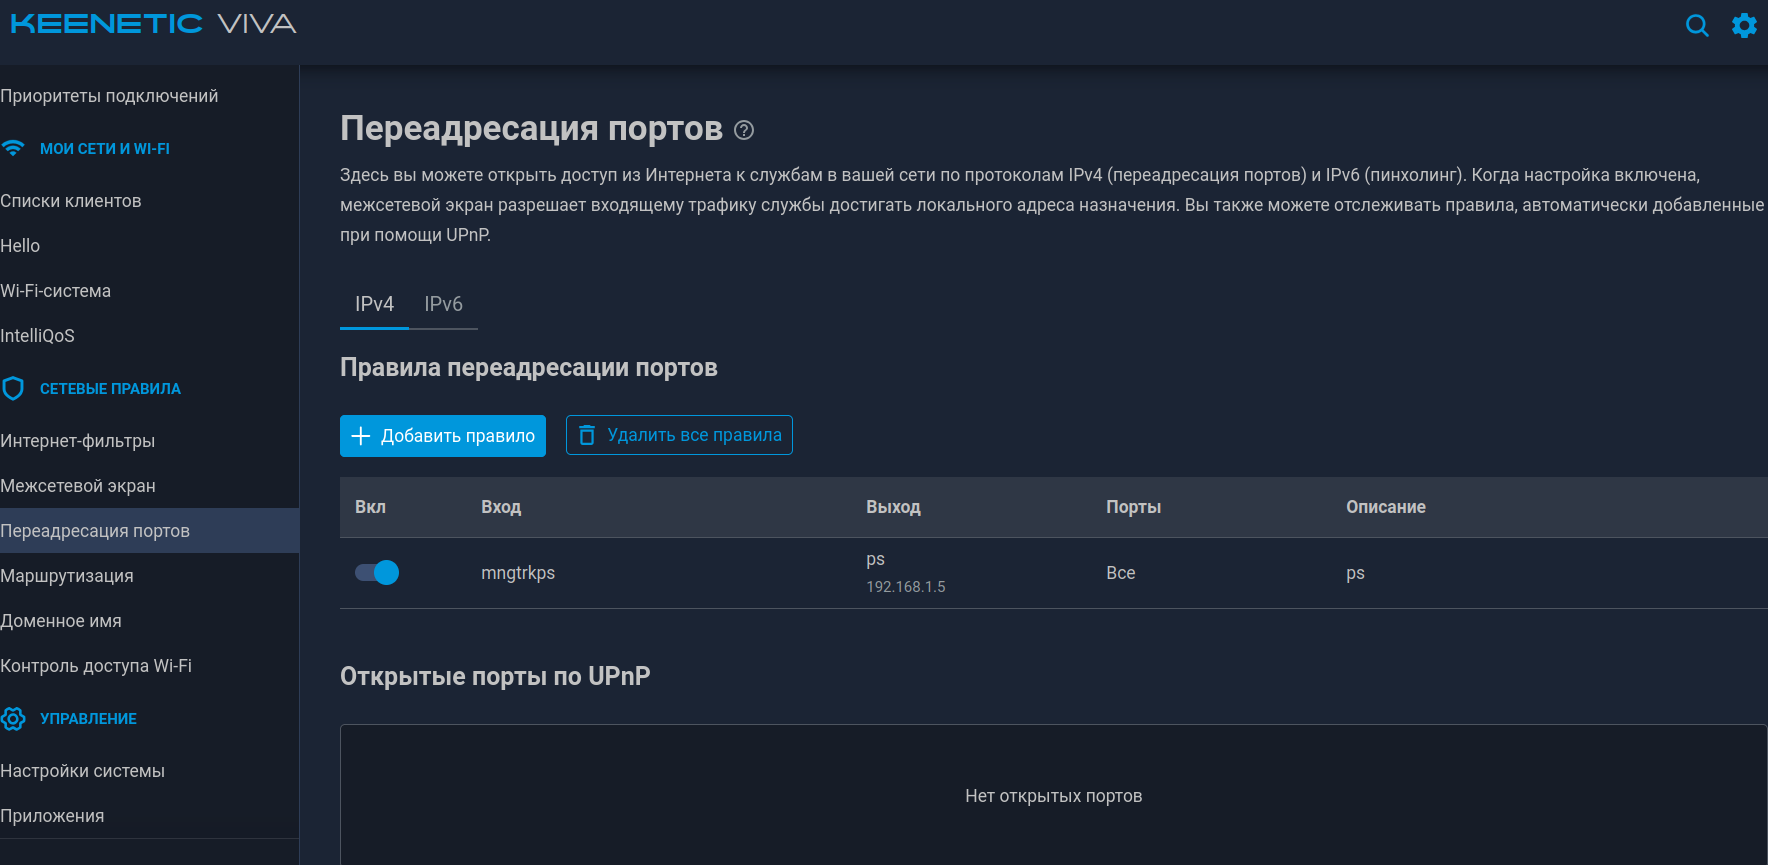Go to Internet filters in sidebar
The width and height of the screenshot is (1768, 865).
click(78, 441)
